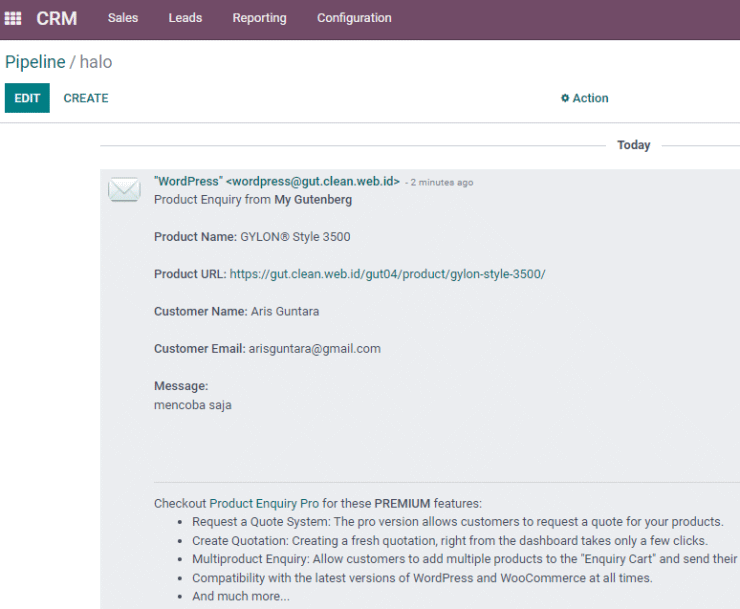Click the 'Today' date separator label
Screen dimensions: 740x609
(633, 145)
